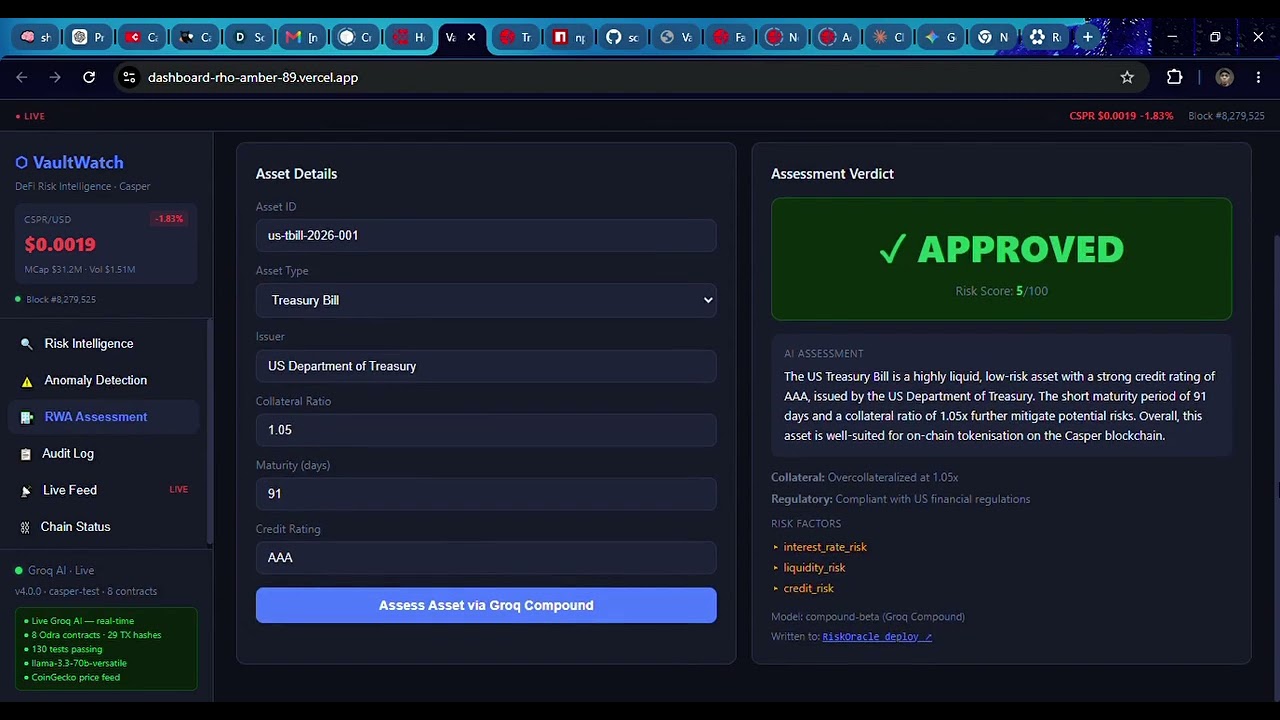Image resolution: width=1280 pixels, height=720 pixels.
Task: Go back with the browser back arrow
Action: (22, 77)
